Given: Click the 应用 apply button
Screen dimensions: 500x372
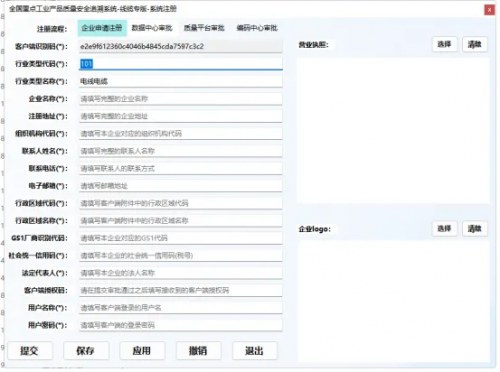Looking at the screenshot, I should (x=142, y=350).
